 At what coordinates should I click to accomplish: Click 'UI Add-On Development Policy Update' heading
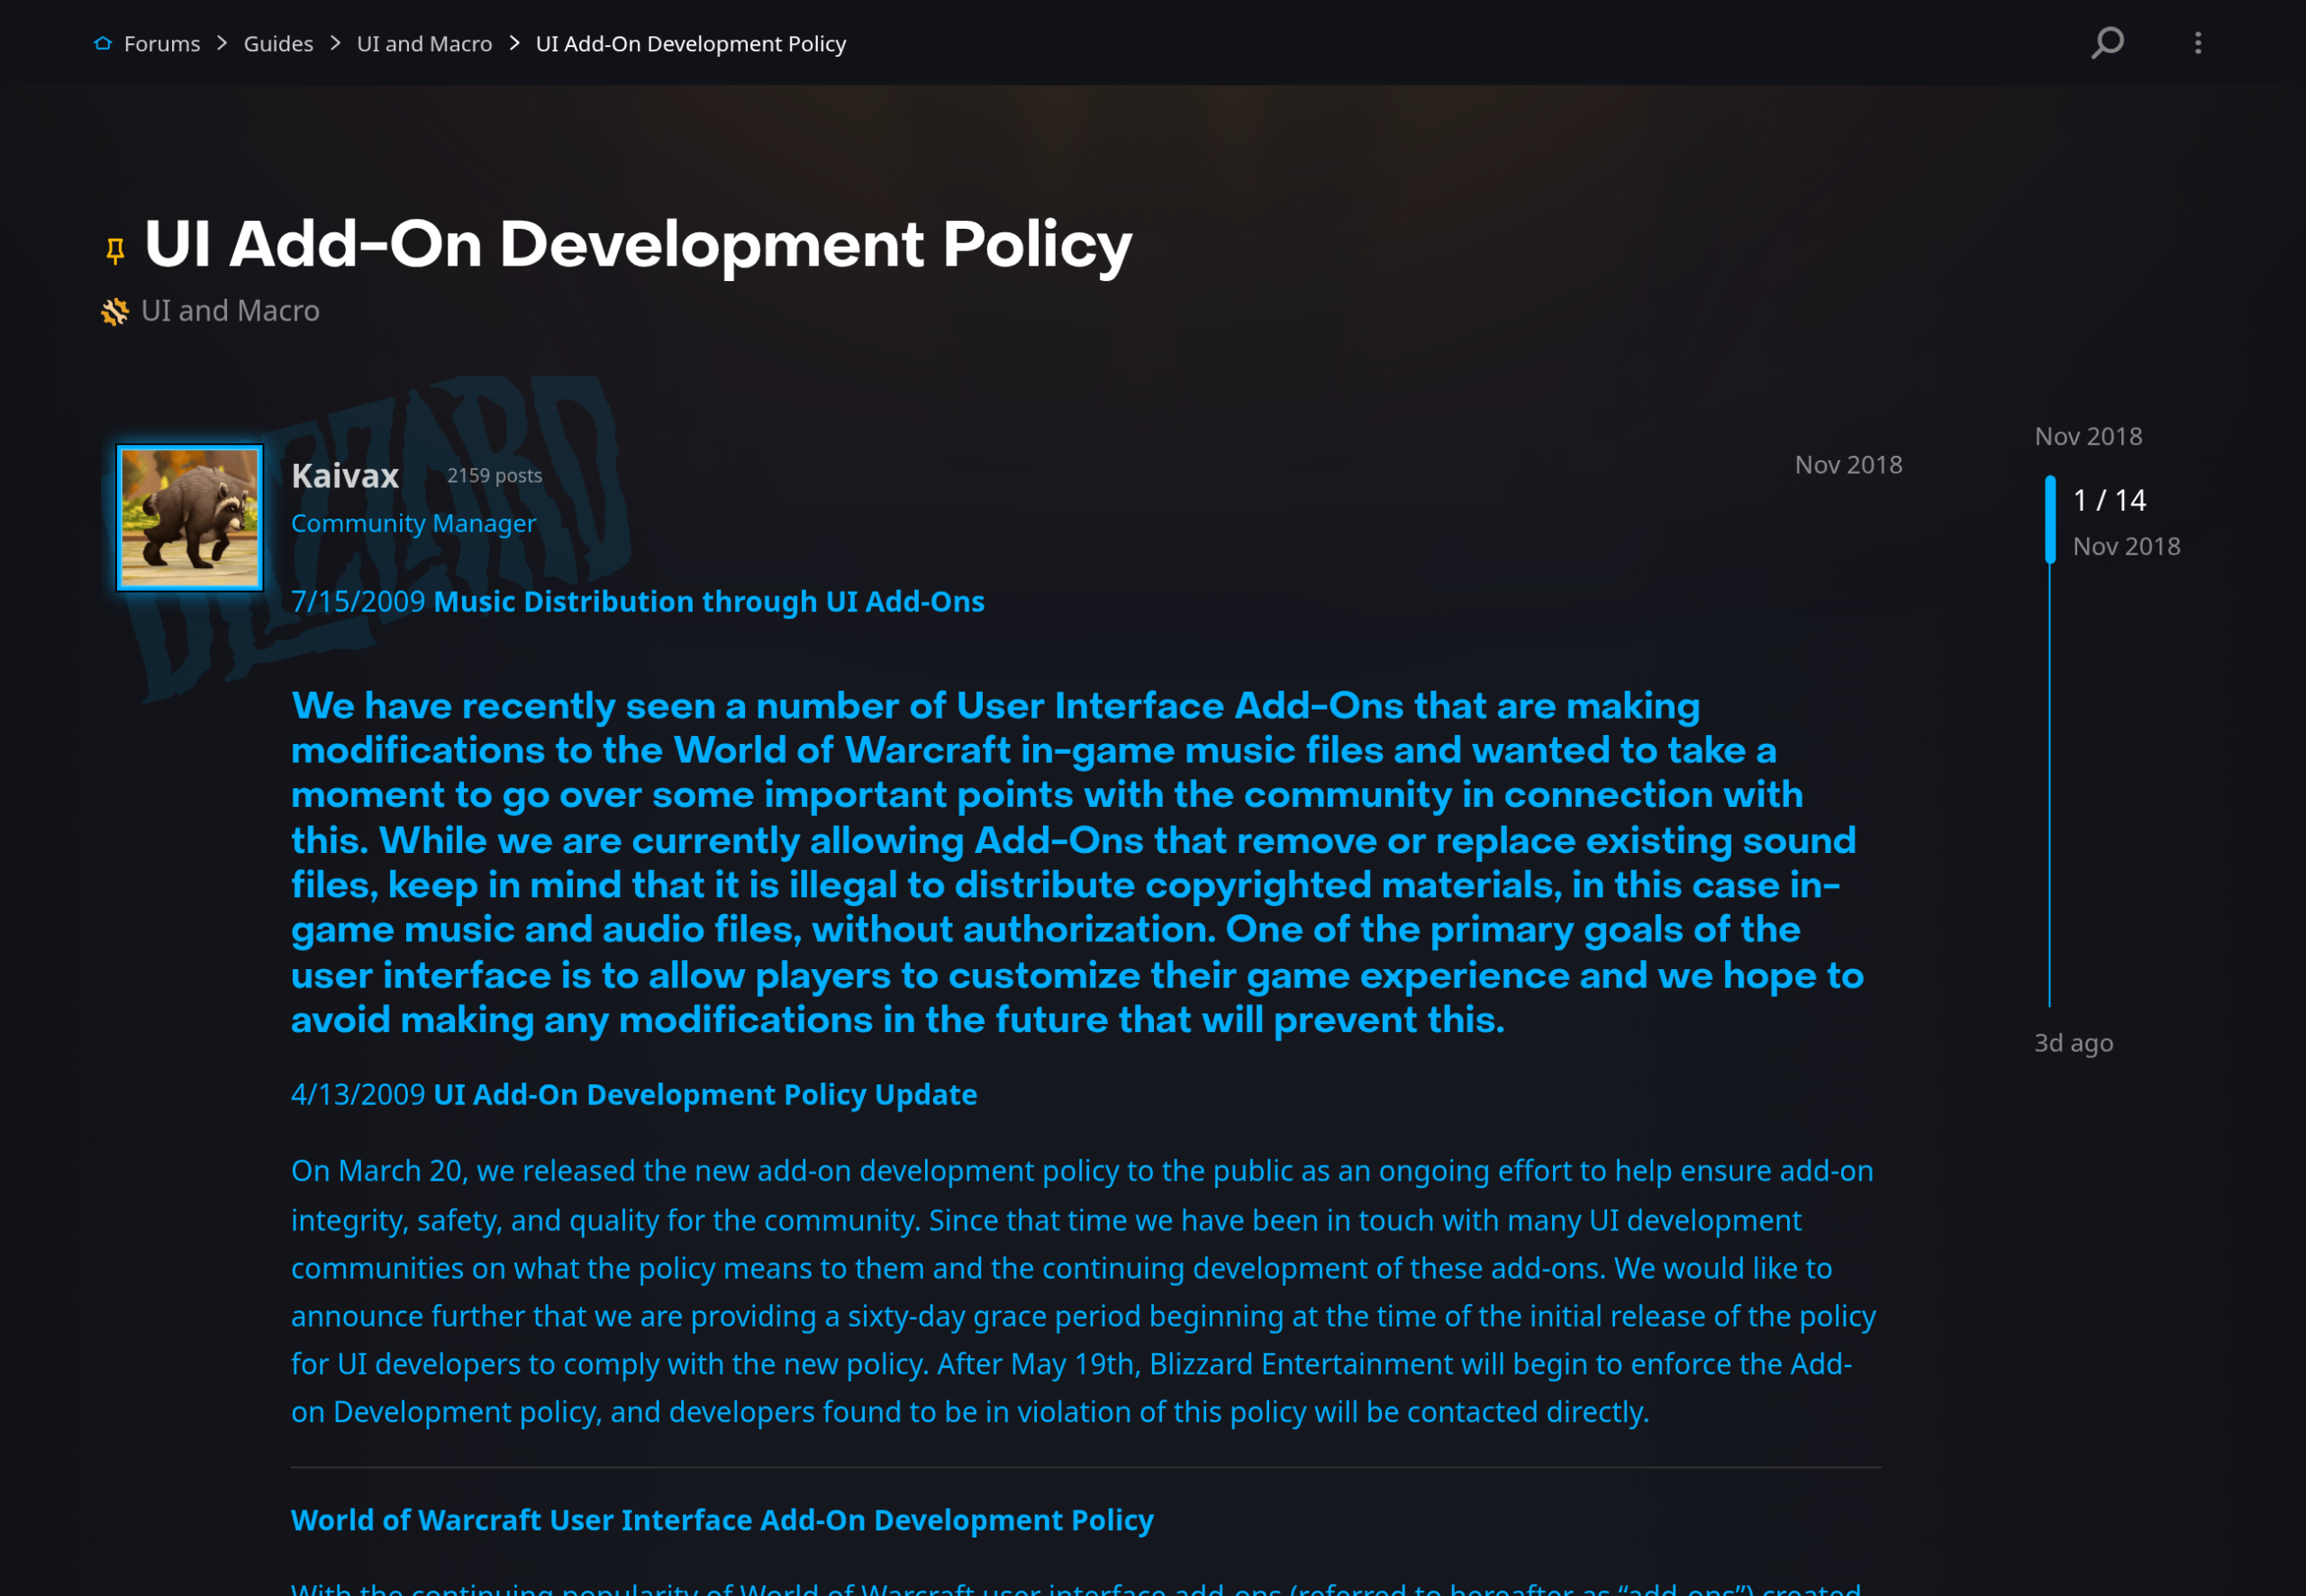pyautogui.click(x=705, y=1094)
